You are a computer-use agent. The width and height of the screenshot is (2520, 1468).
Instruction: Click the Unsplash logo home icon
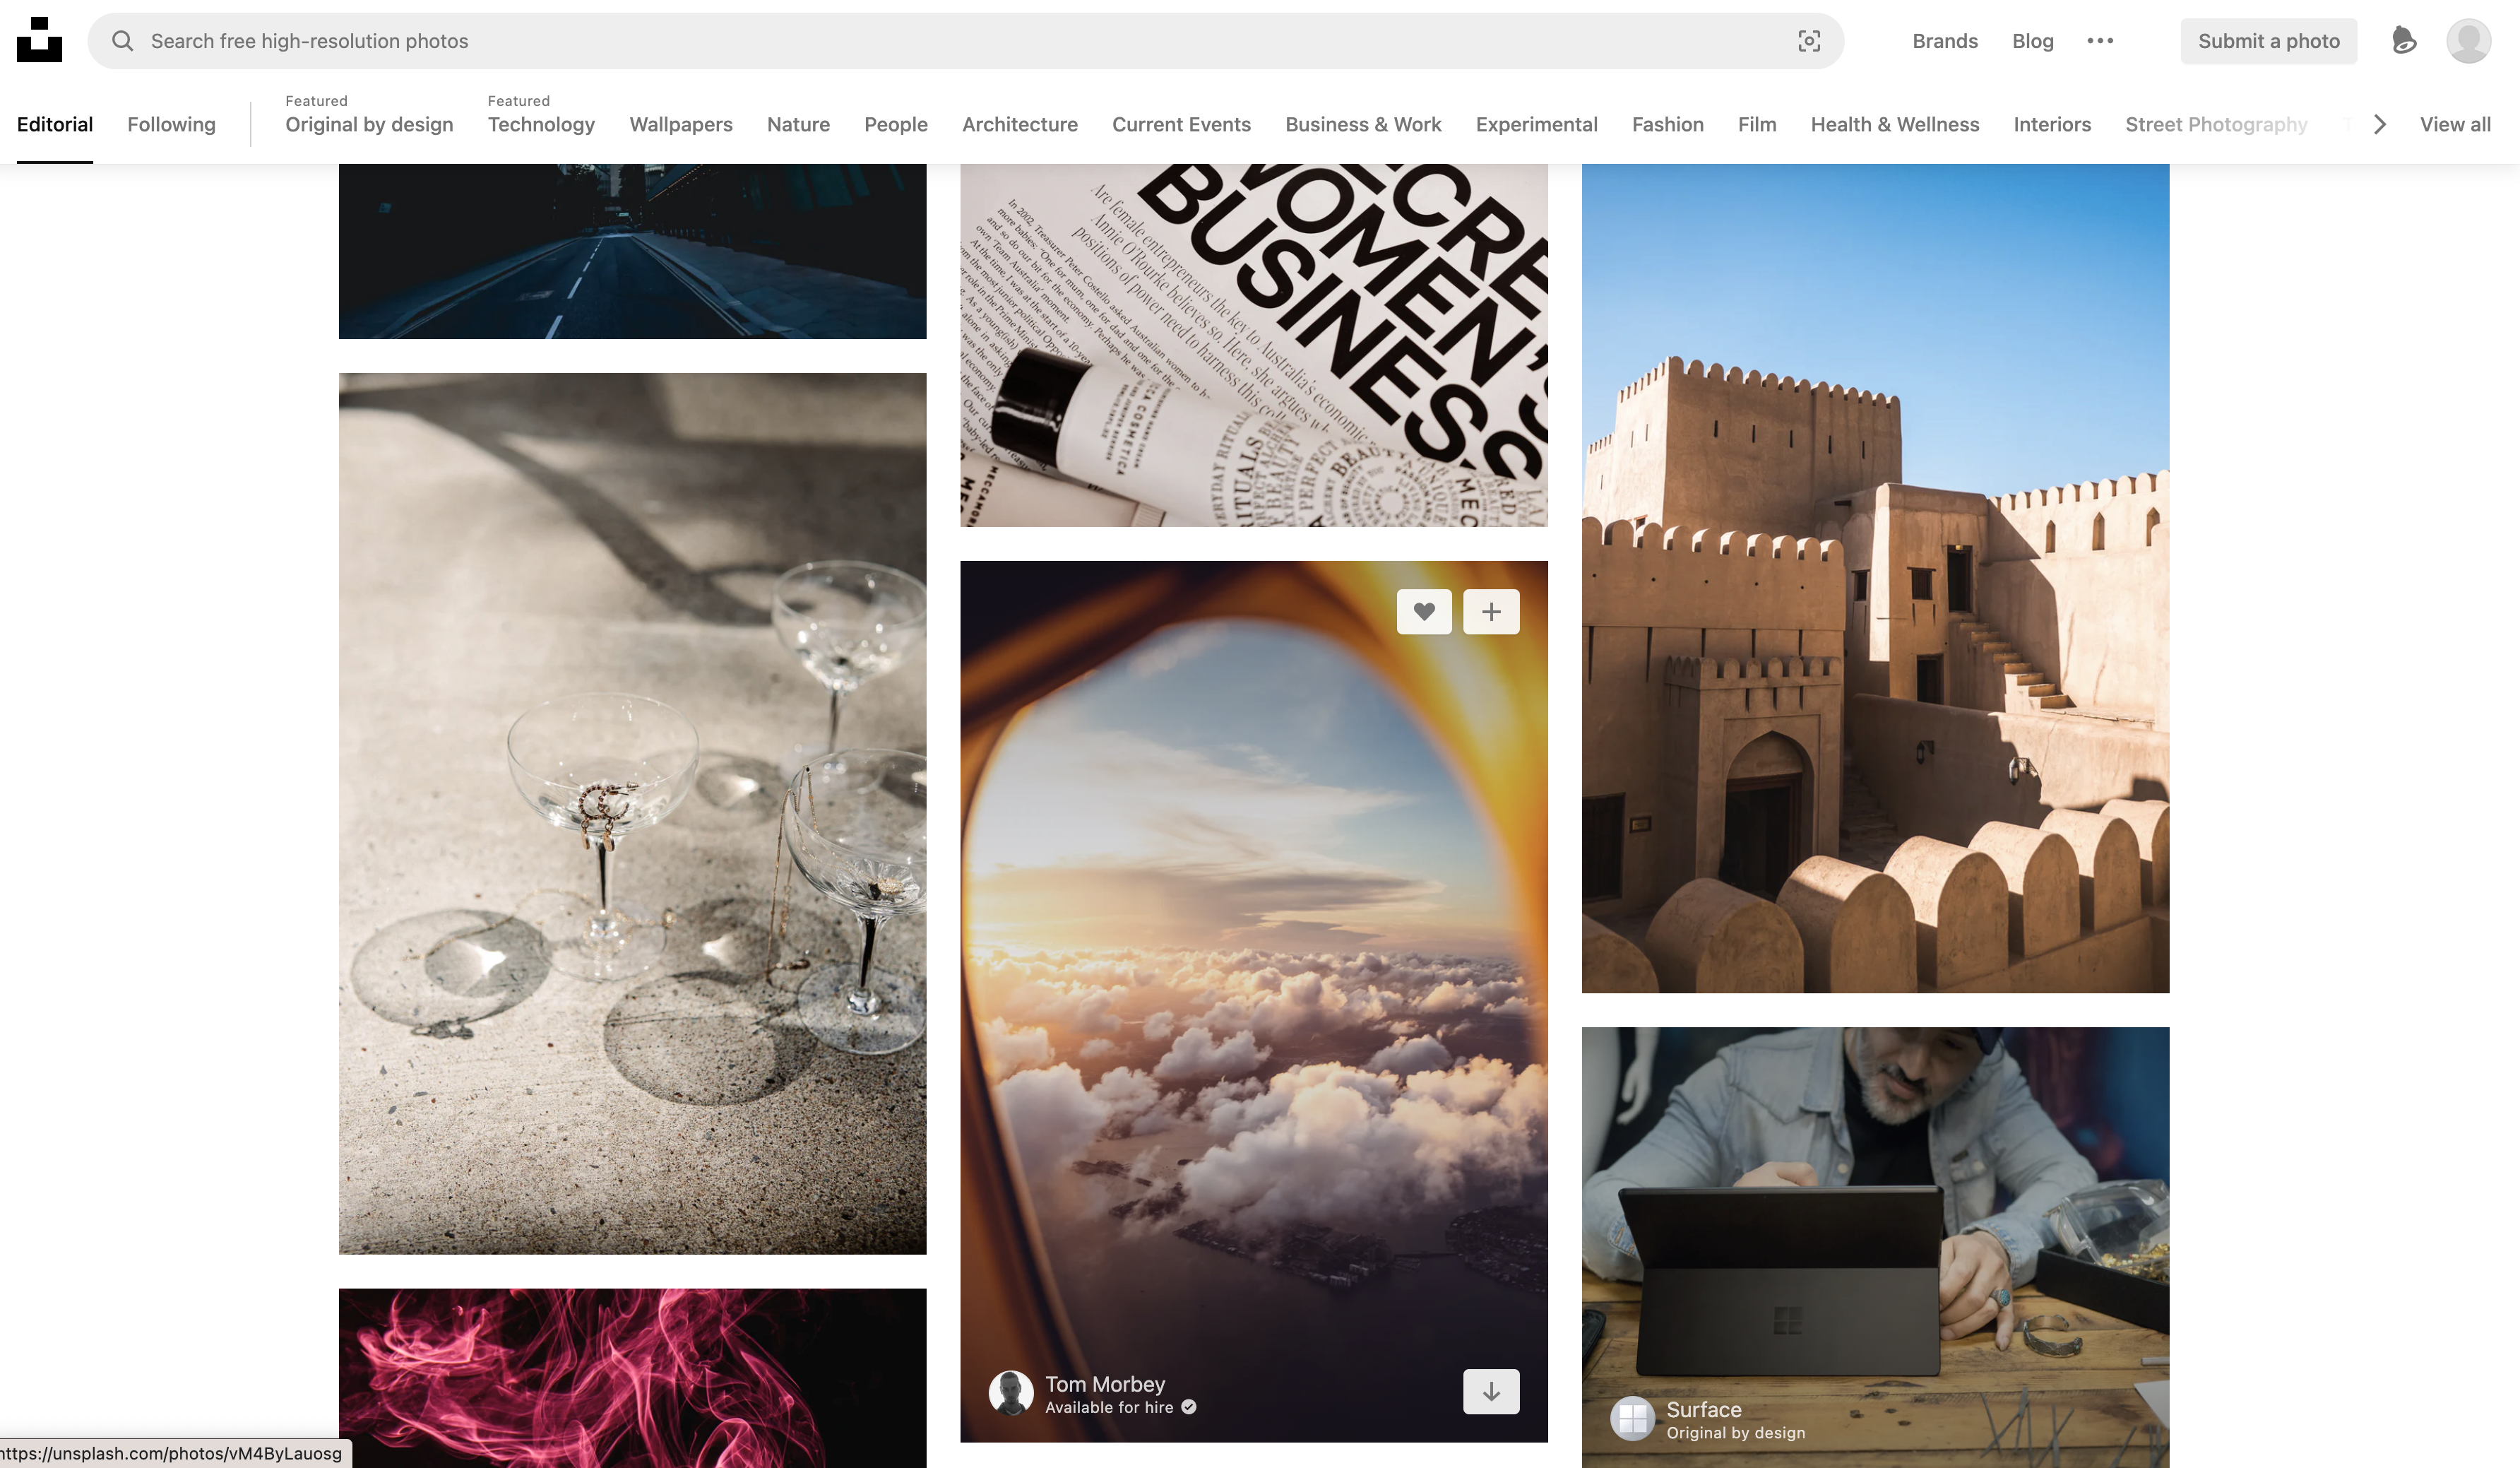pyautogui.click(x=39, y=40)
